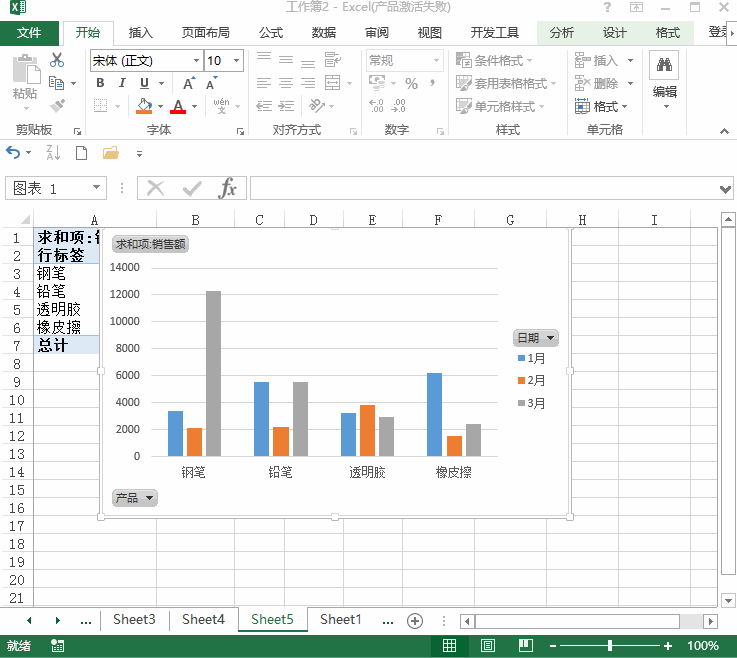Click the phonetic guide wén icon
Screen dimensions: 737x658
[x=221, y=106]
